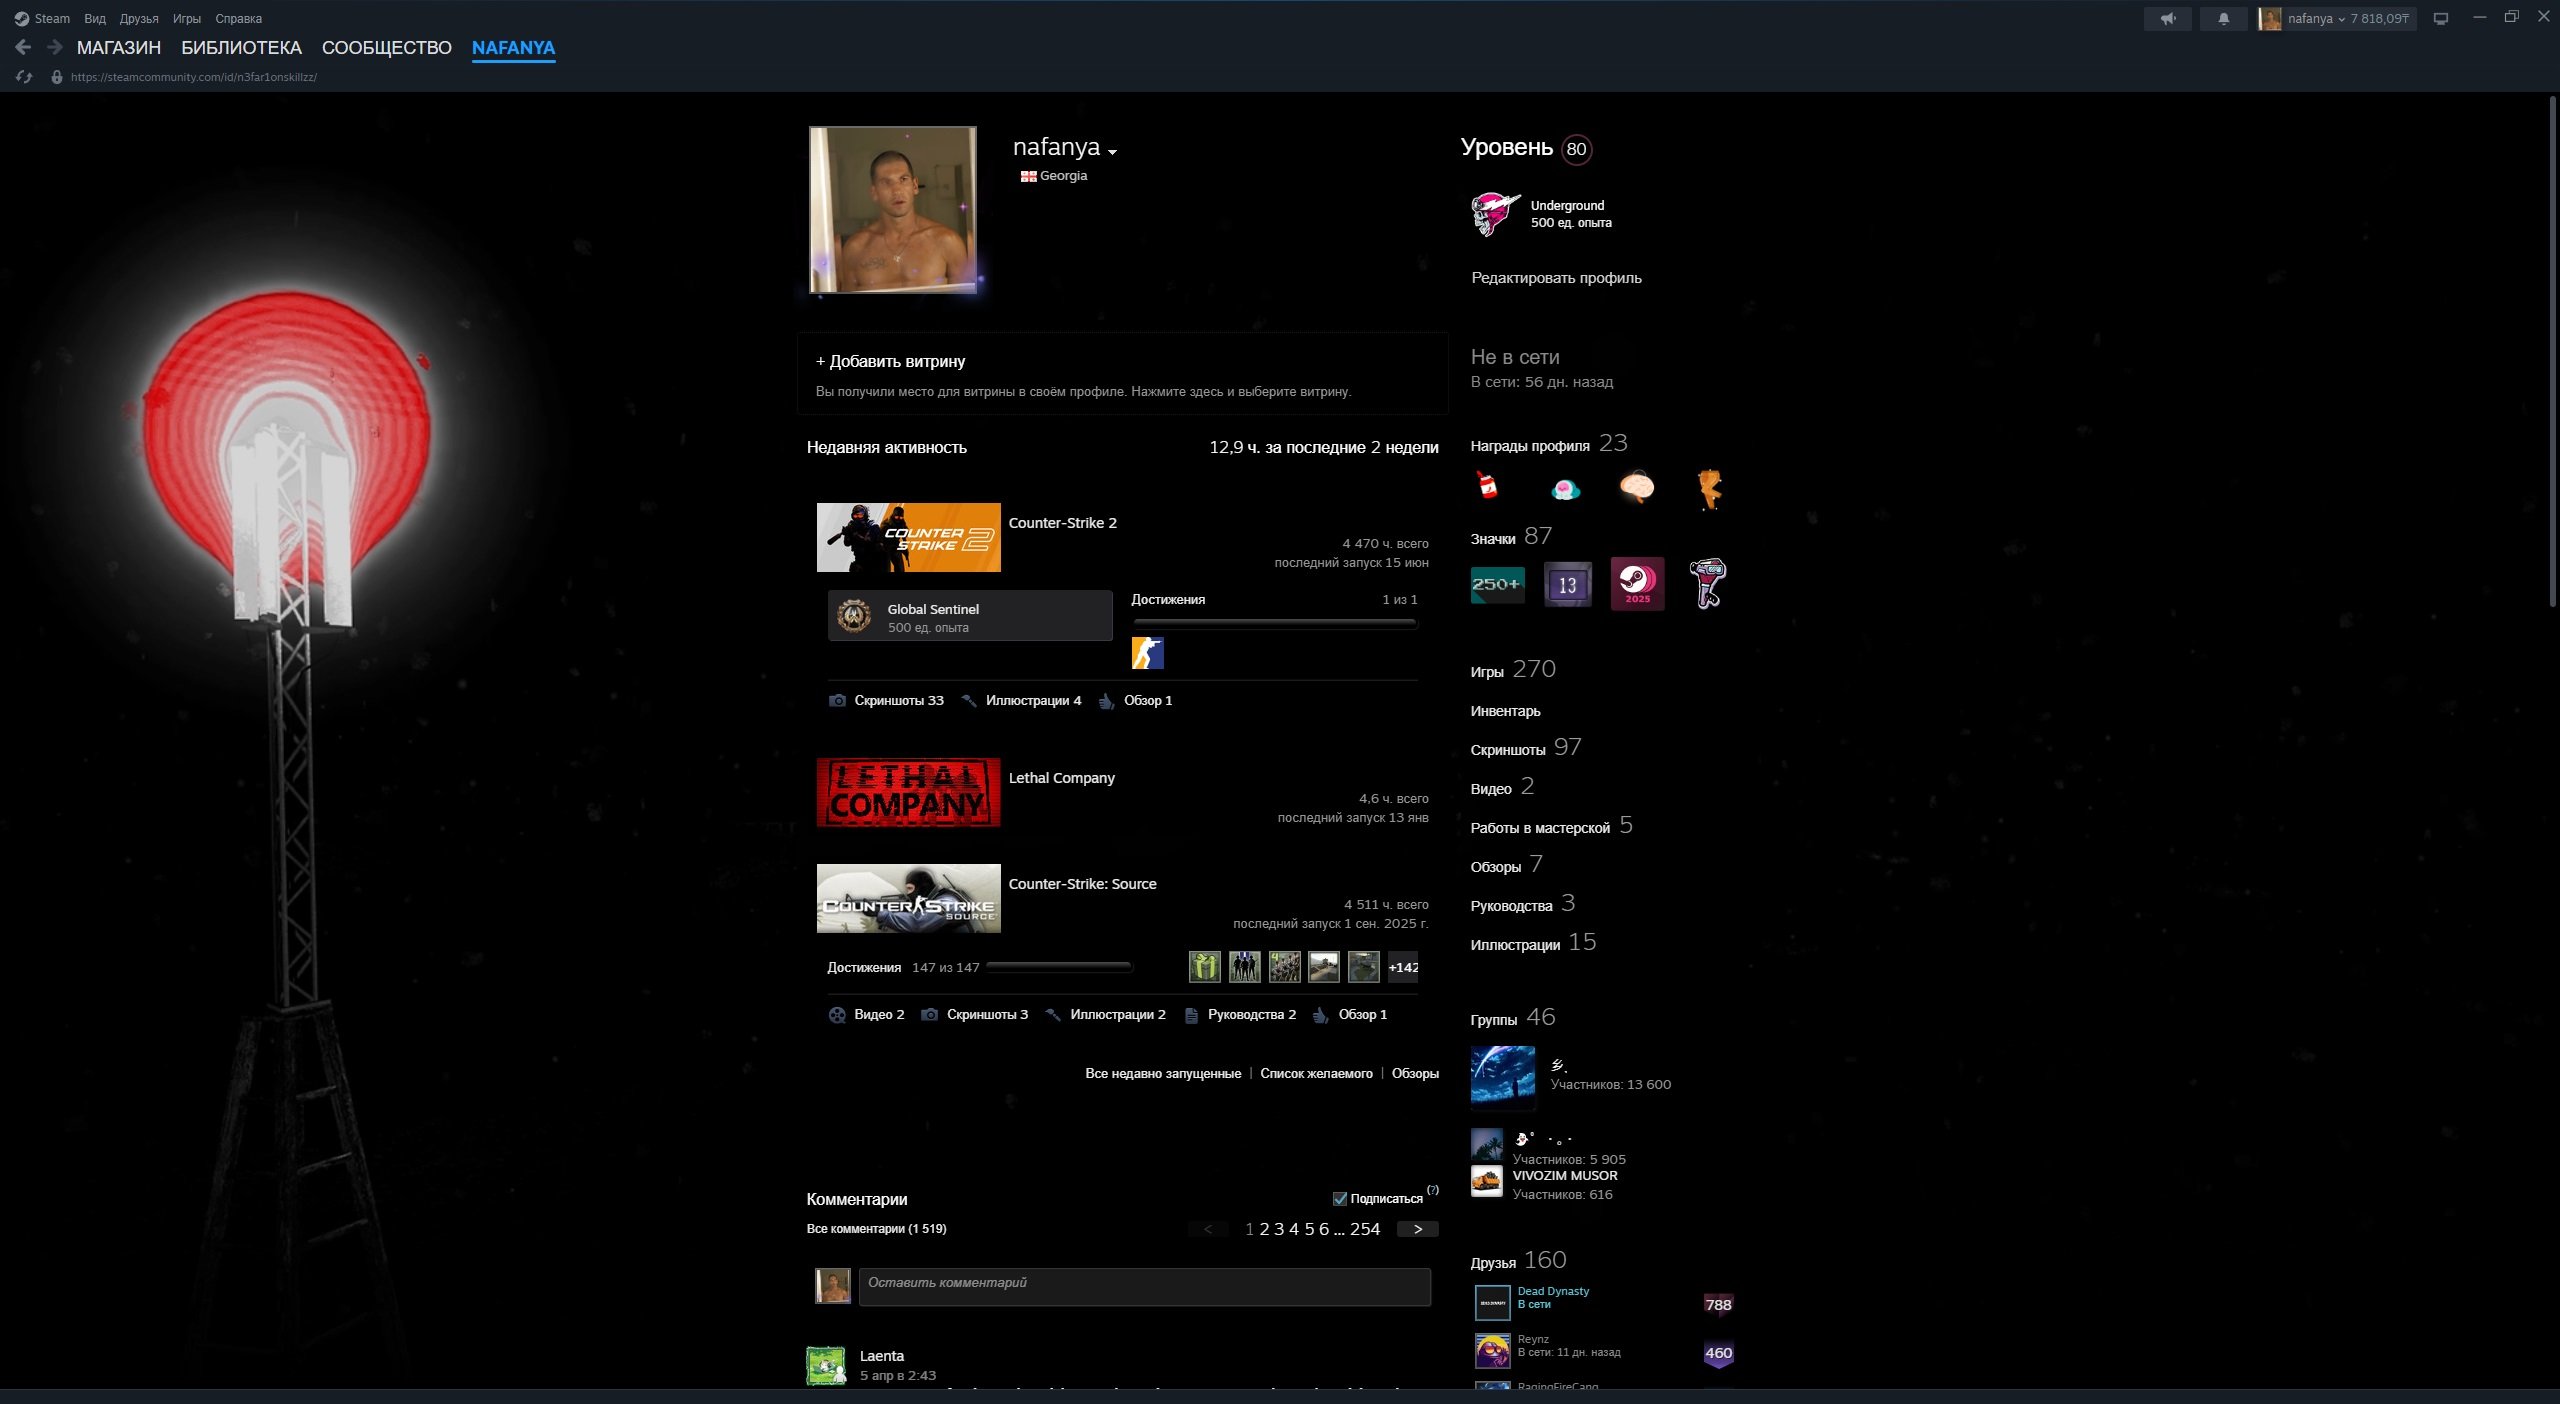The width and height of the screenshot is (2560, 1404).
Task: Reload page with the refresh icon
Action: tap(24, 77)
